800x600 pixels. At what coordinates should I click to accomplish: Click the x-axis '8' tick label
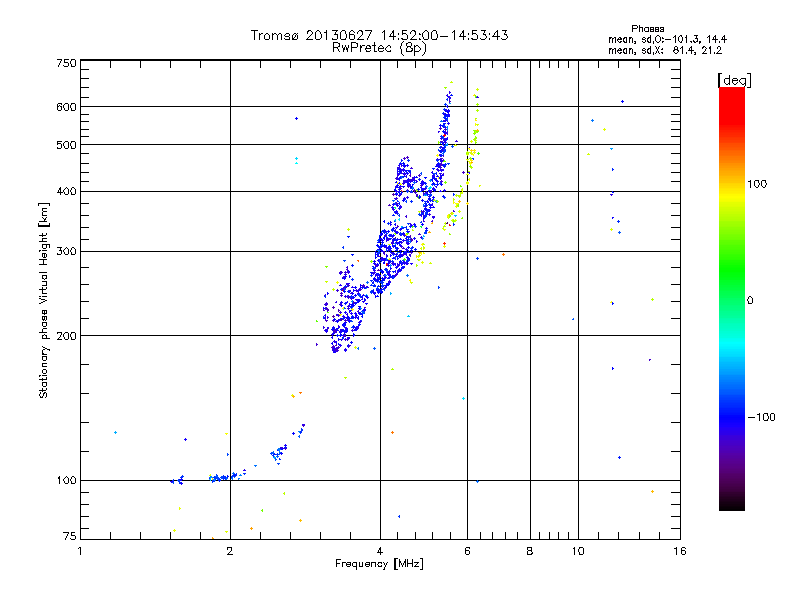(530, 551)
